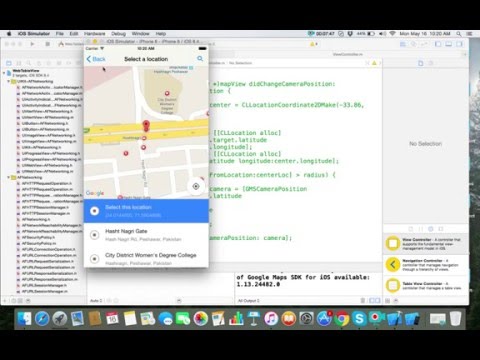Click the No Selection inspector area label

click(x=426, y=144)
